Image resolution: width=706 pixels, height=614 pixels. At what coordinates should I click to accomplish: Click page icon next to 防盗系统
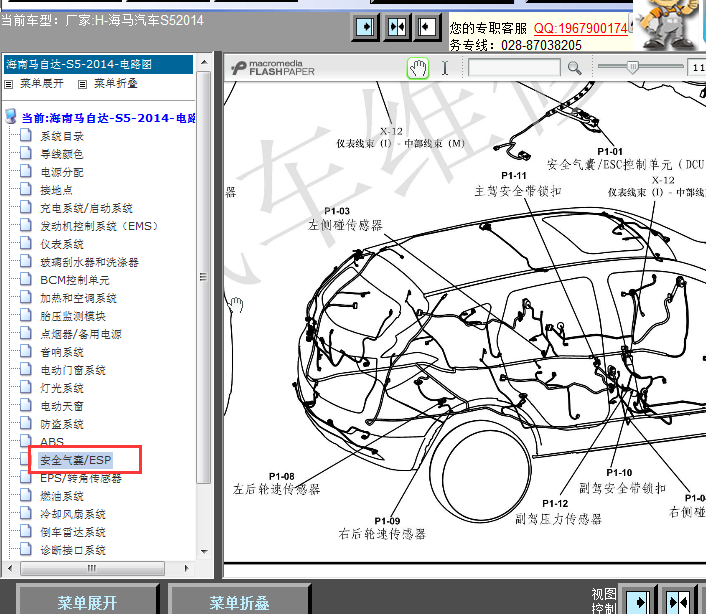pos(26,423)
